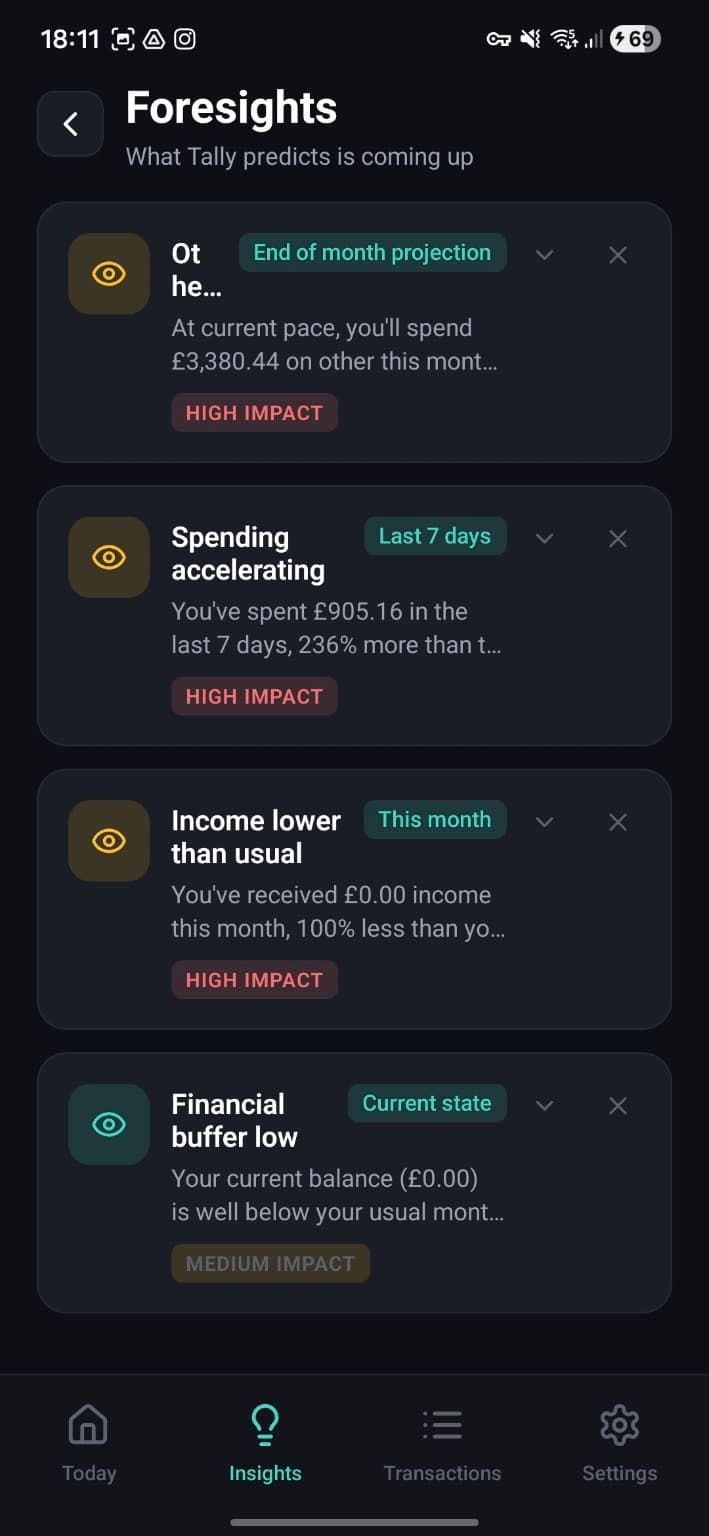Dismiss the Income lower than usual foresight
This screenshot has height=1536, width=709.
pos(618,822)
